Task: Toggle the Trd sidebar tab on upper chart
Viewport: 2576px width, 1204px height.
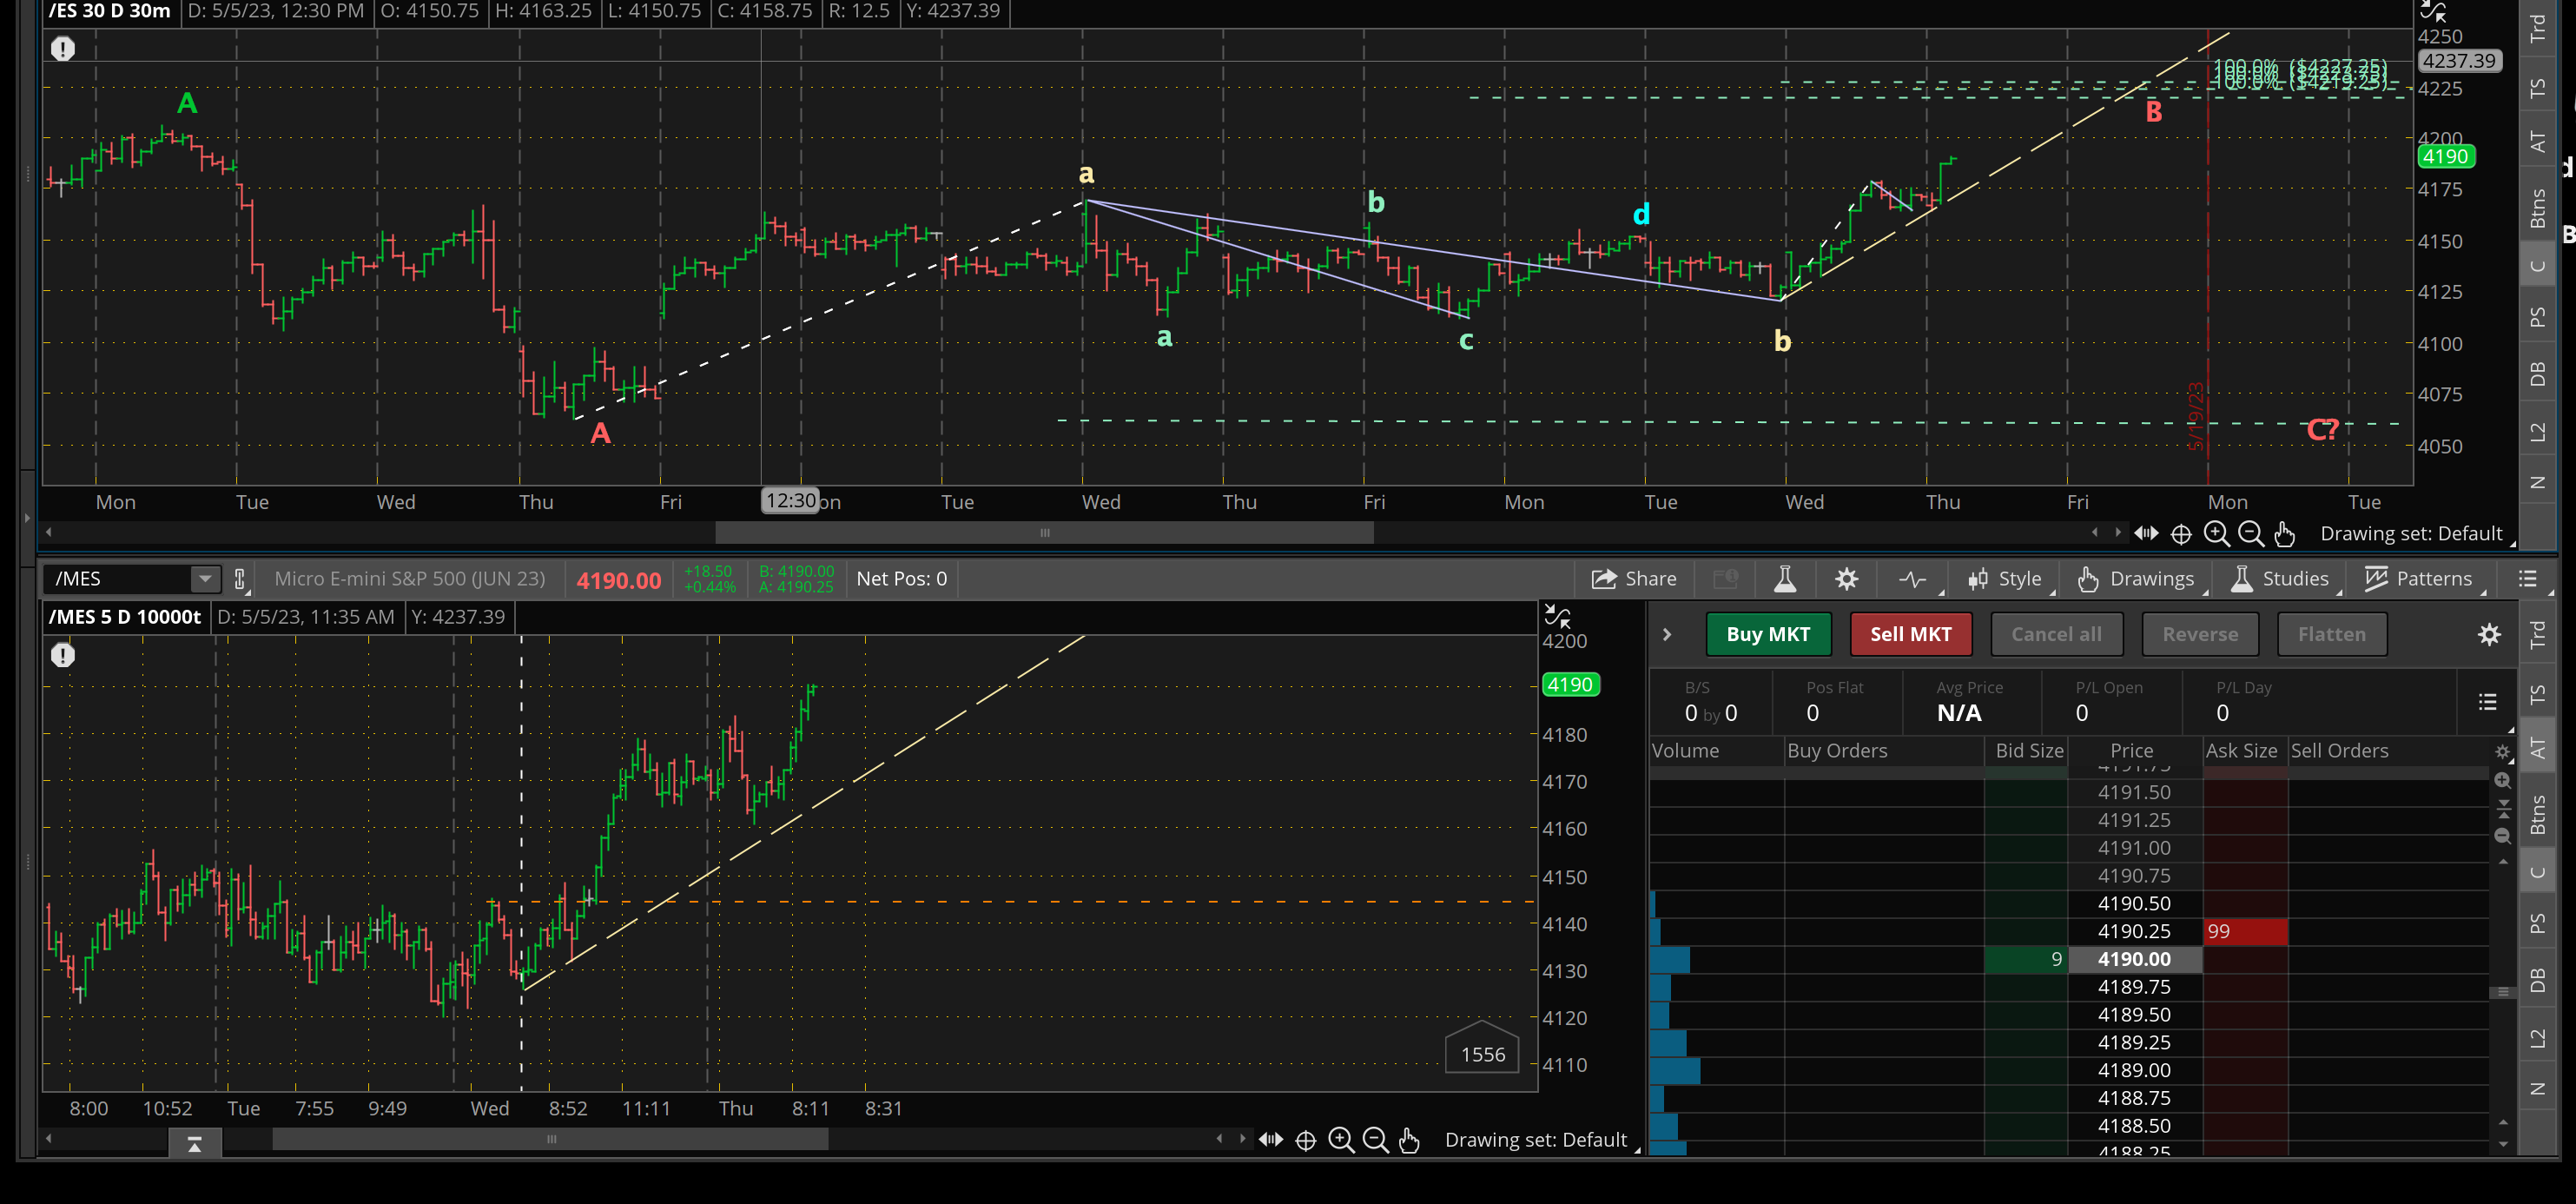Action: tap(2538, 28)
